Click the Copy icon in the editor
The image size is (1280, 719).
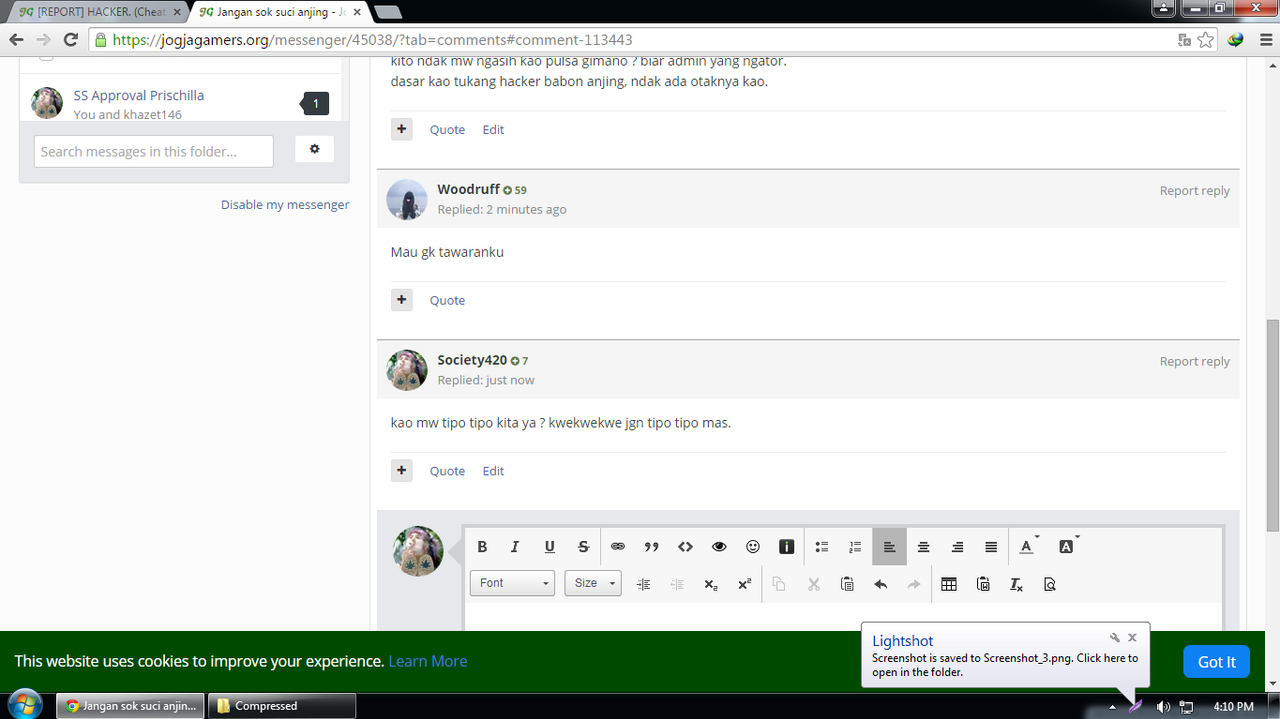pos(780,584)
